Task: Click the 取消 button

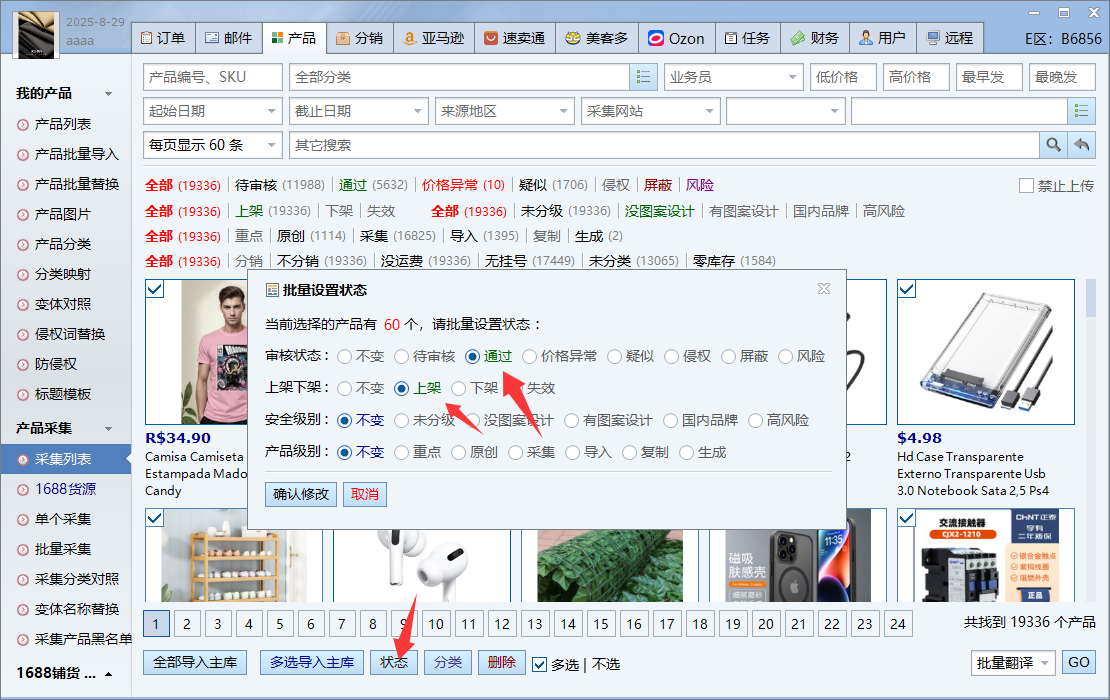Action: pos(364,494)
